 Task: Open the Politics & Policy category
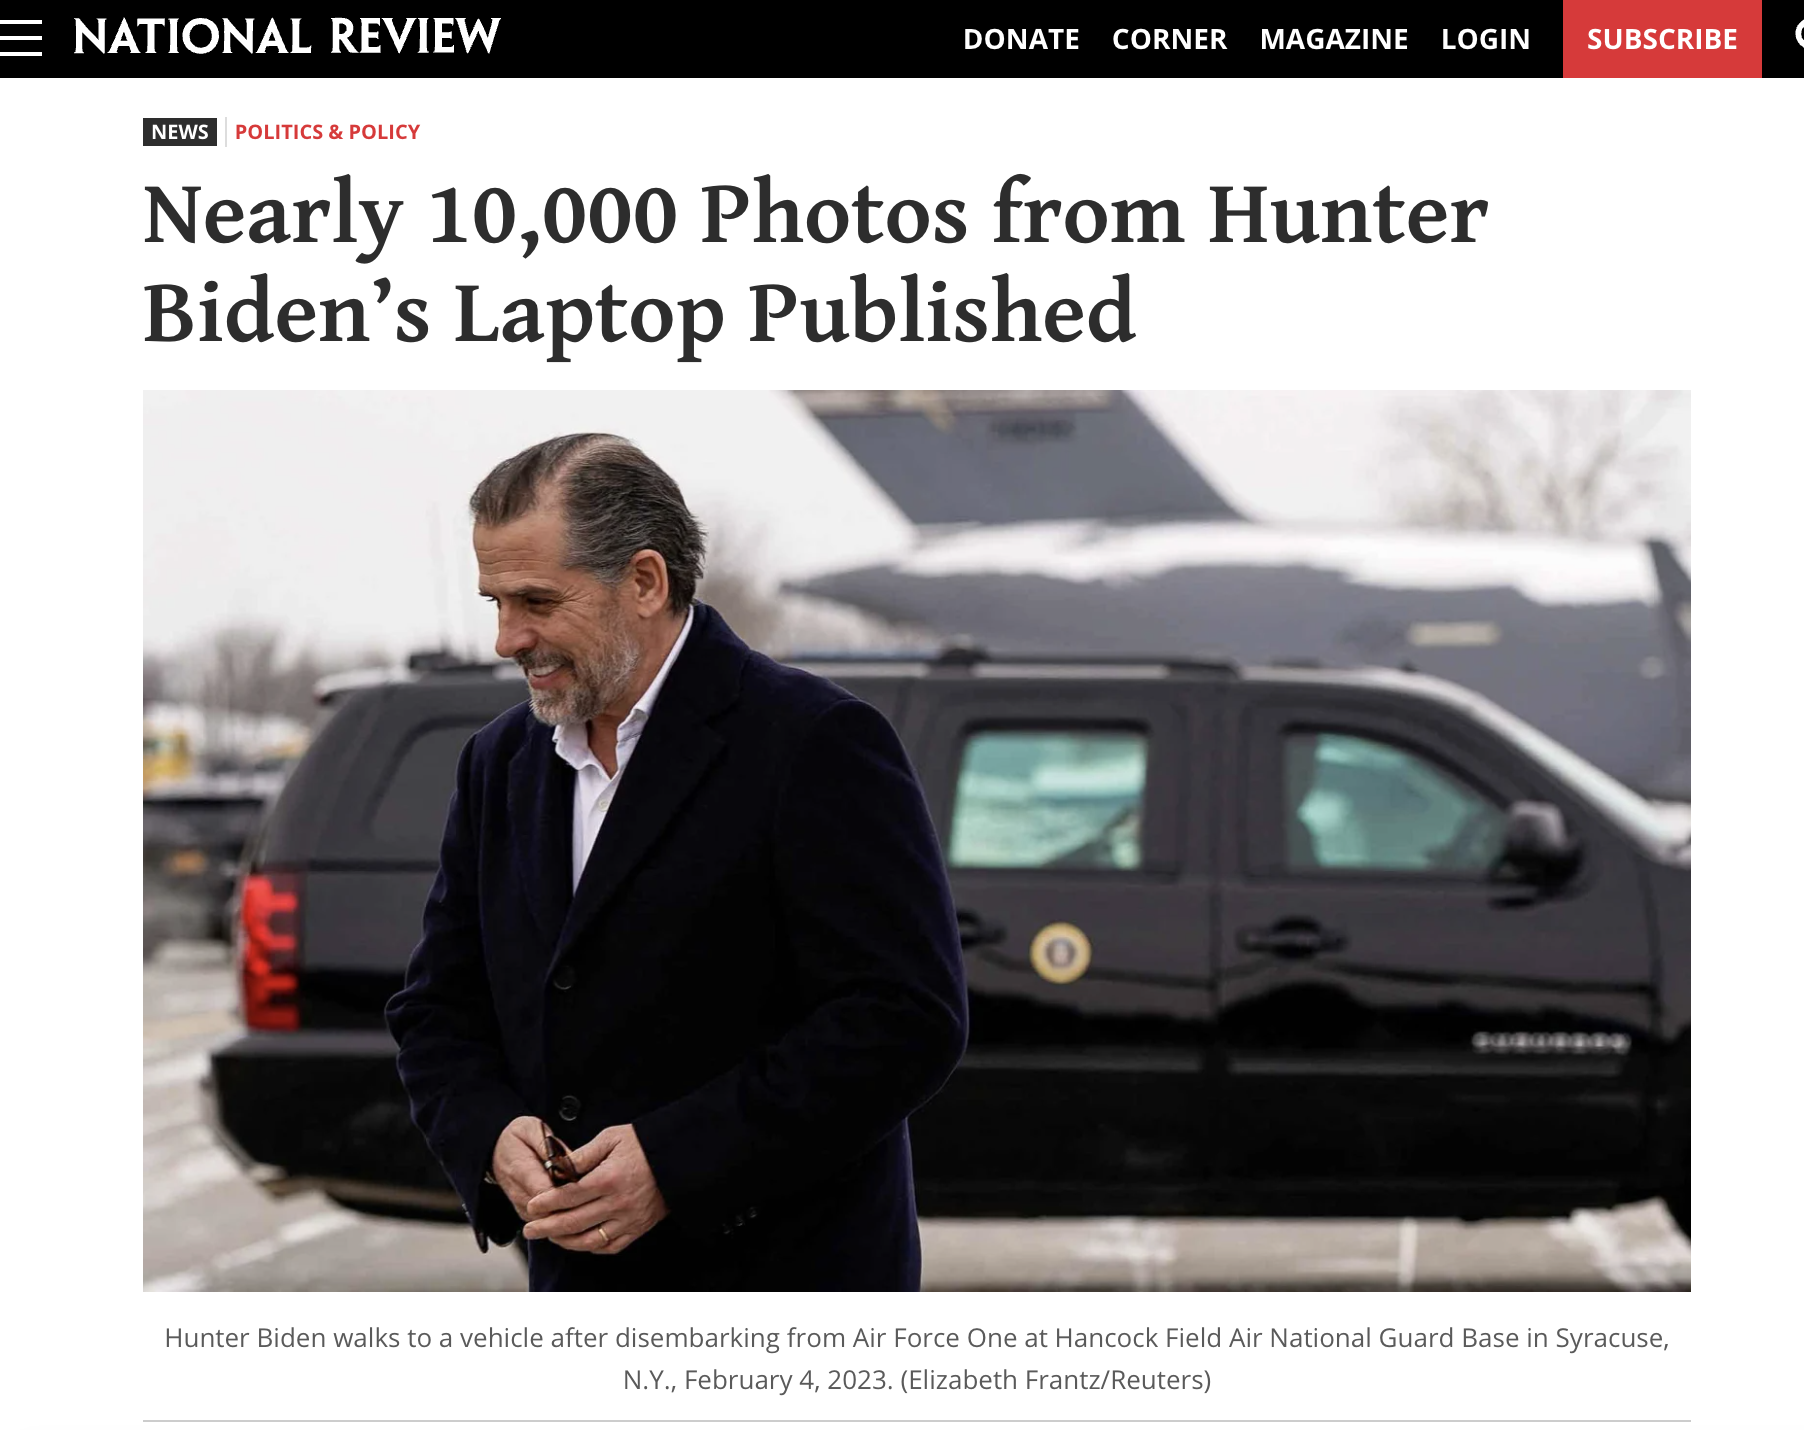(x=327, y=132)
